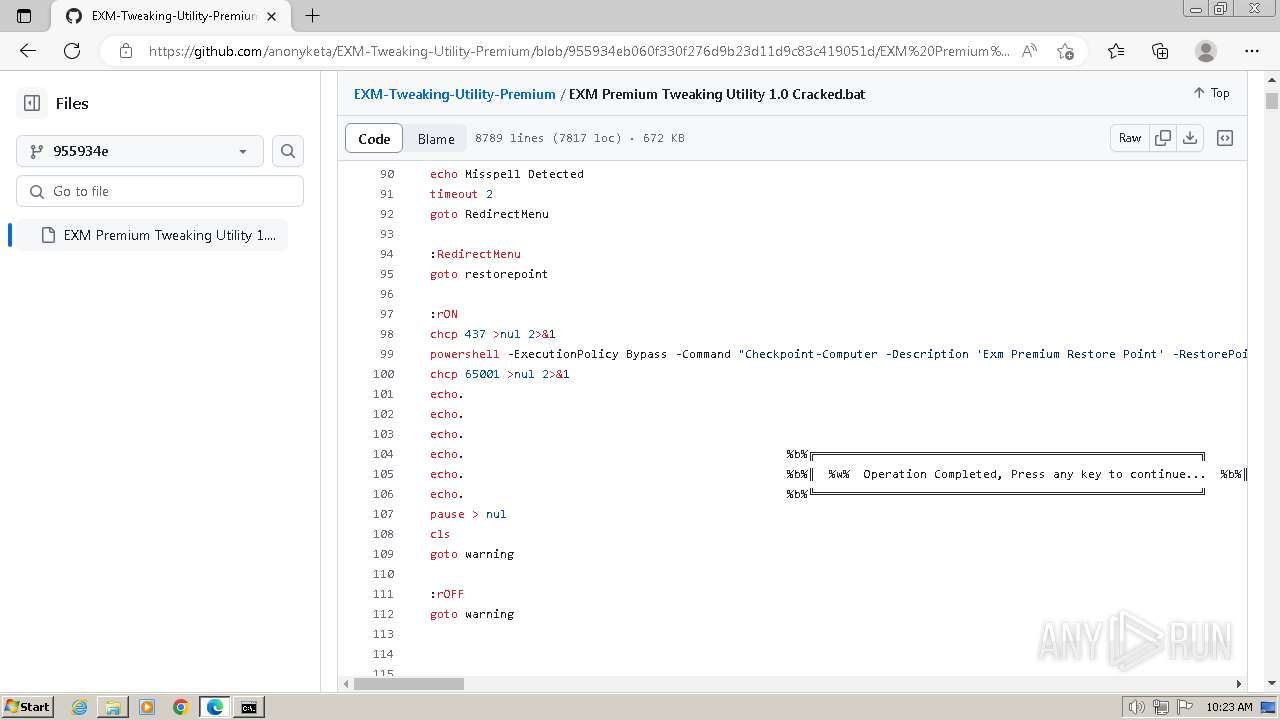This screenshot has width=1280, height=720.
Task: Open the Favorites list
Action: pyautogui.click(x=1116, y=51)
